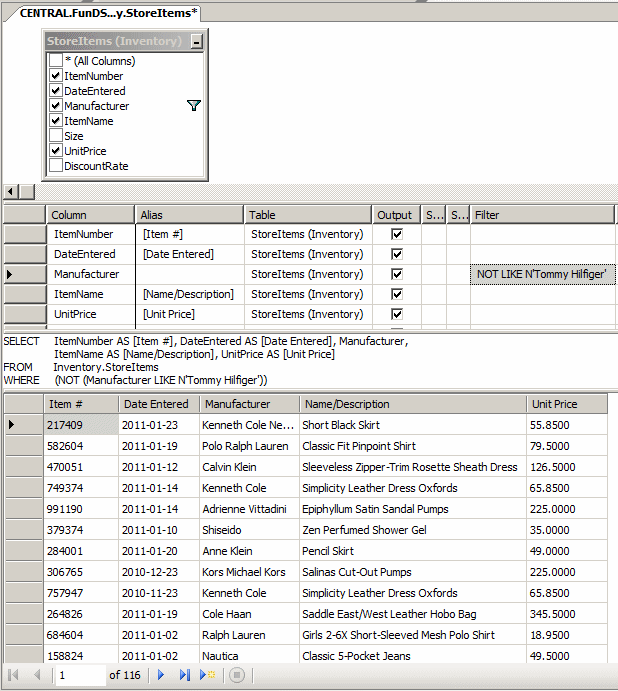Click the Column header in criteria grid
This screenshot has width=618, height=691.
click(x=90, y=215)
